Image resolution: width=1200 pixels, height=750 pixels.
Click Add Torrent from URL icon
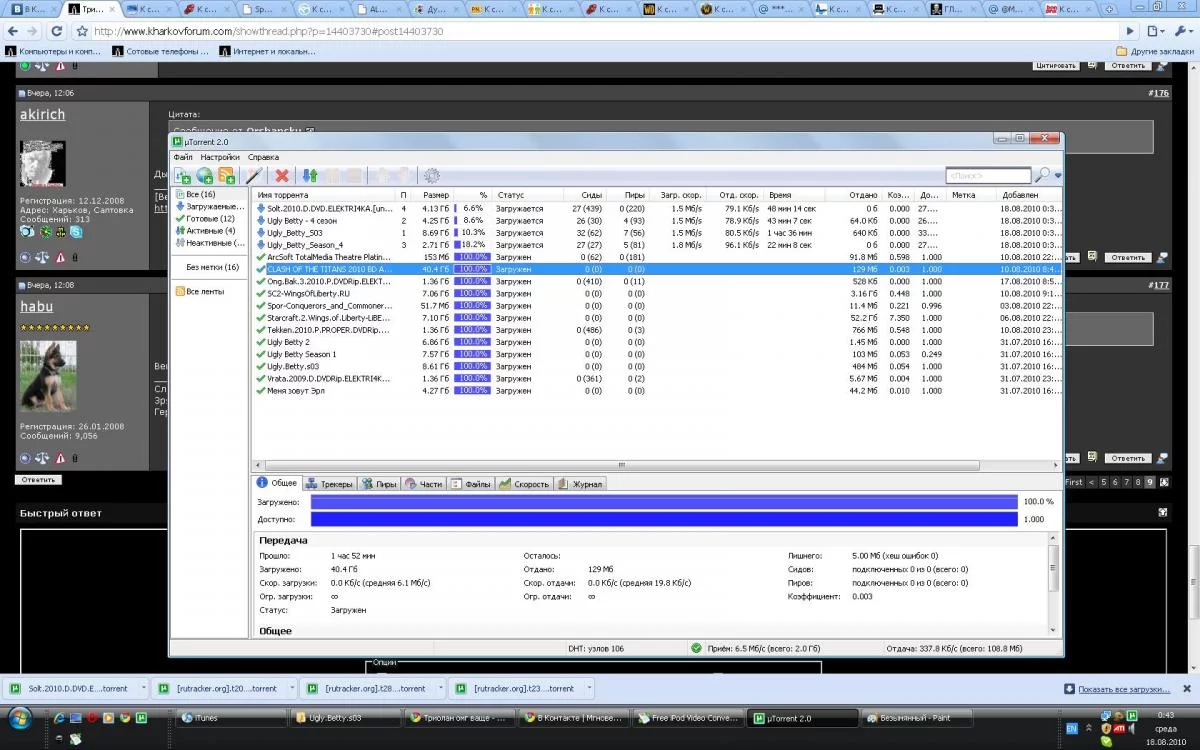(x=204, y=176)
